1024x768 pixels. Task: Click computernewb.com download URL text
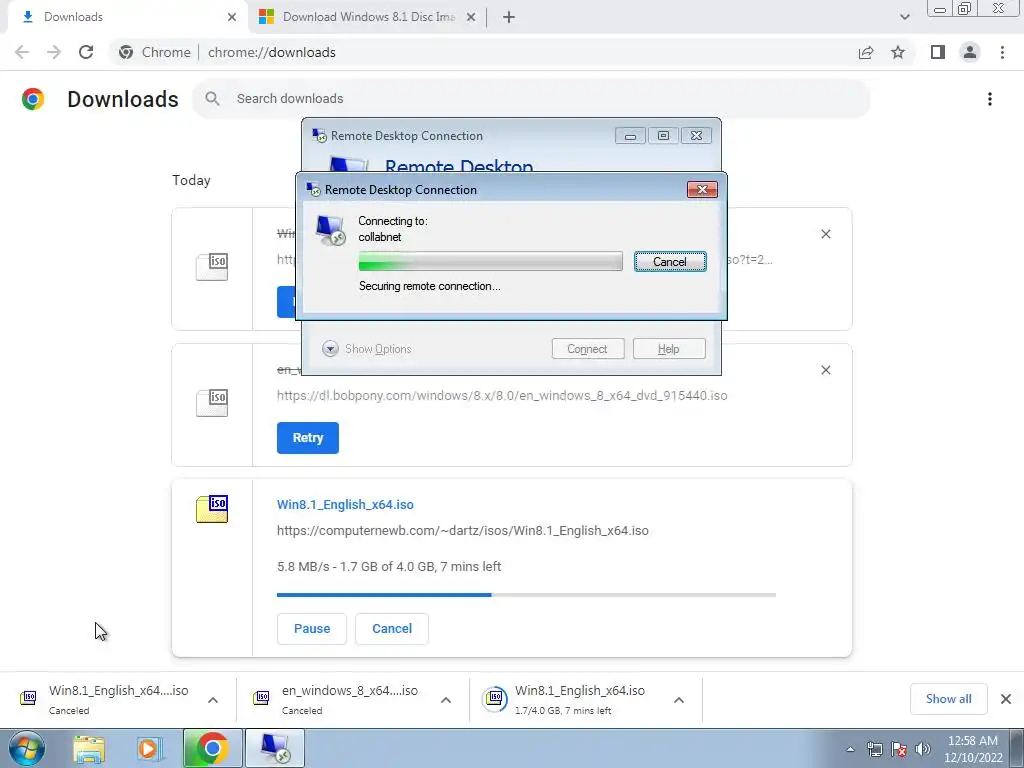(462, 530)
